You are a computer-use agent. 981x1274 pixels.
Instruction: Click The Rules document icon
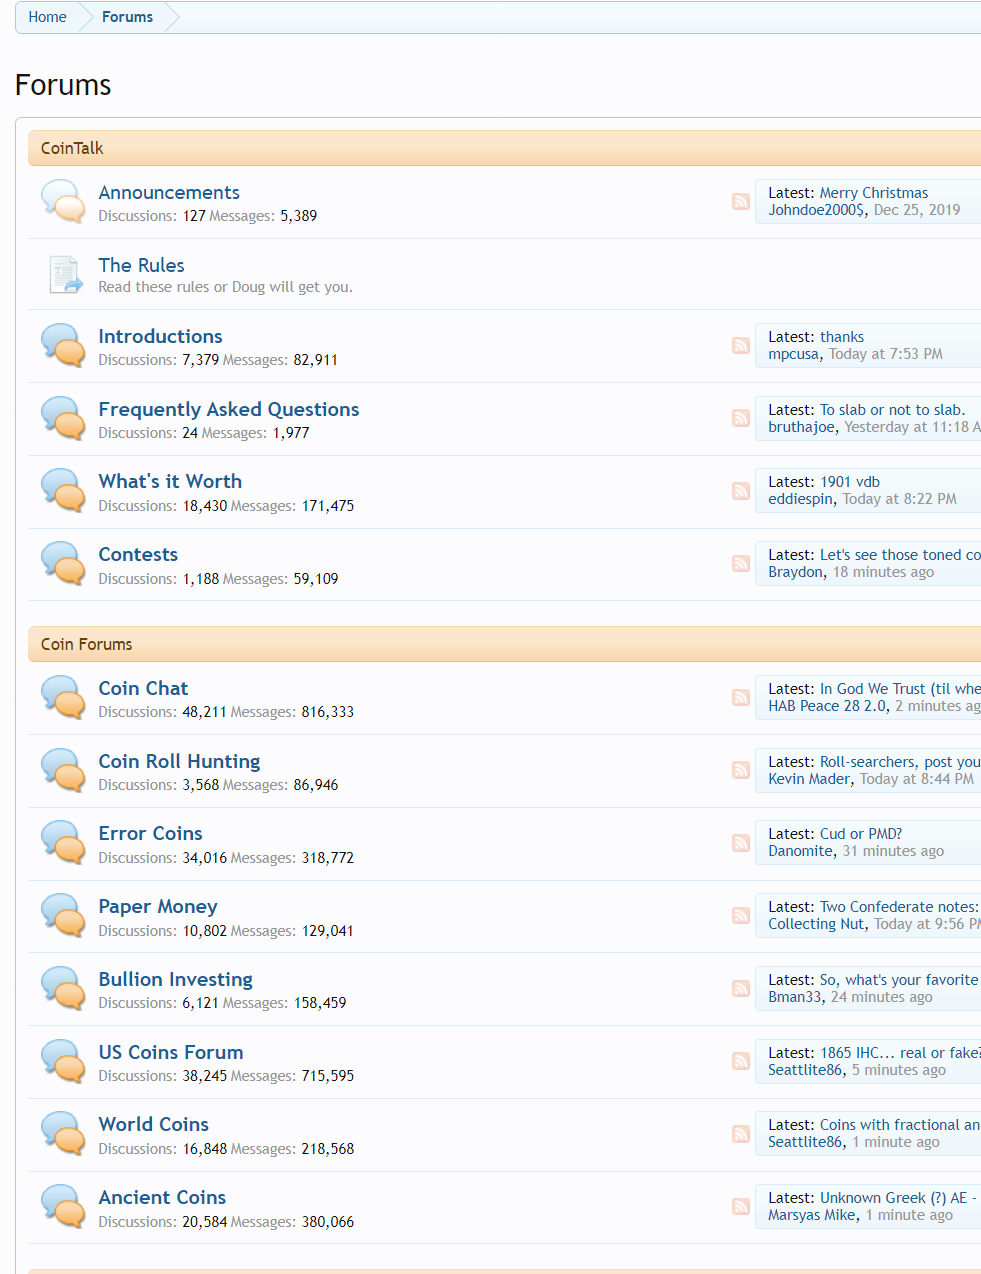coord(65,274)
